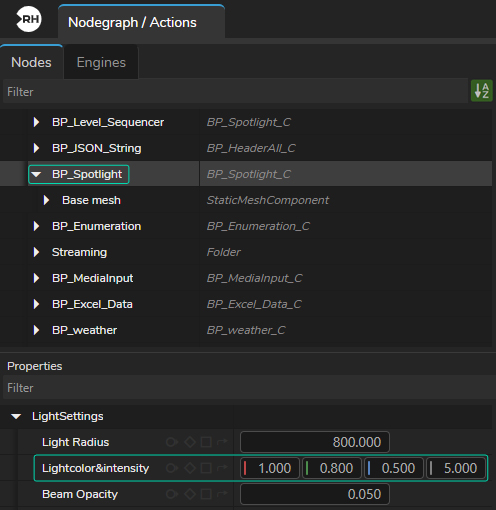Click the circle icon on Lightcolor&intensity row
Image resolution: width=496 pixels, height=510 pixels.
[x=172, y=468]
